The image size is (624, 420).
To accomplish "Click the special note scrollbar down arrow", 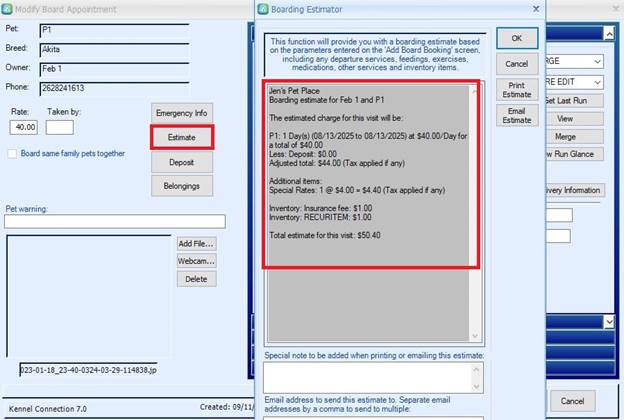I will coord(476,387).
